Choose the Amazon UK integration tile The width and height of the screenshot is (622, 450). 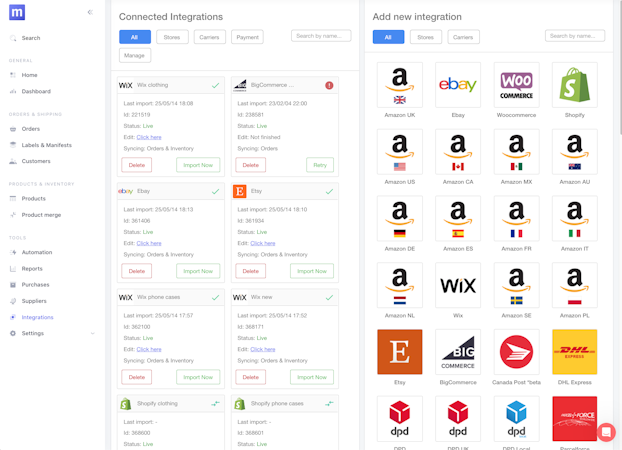coord(399,85)
